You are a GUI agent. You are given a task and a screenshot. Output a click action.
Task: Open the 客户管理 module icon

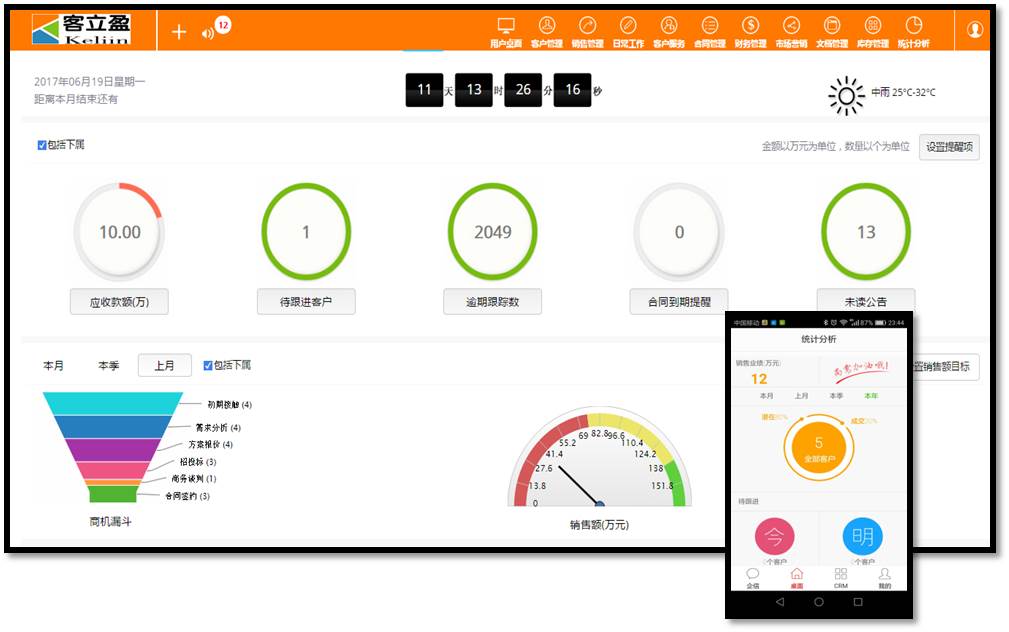pyautogui.click(x=546, y=28)
